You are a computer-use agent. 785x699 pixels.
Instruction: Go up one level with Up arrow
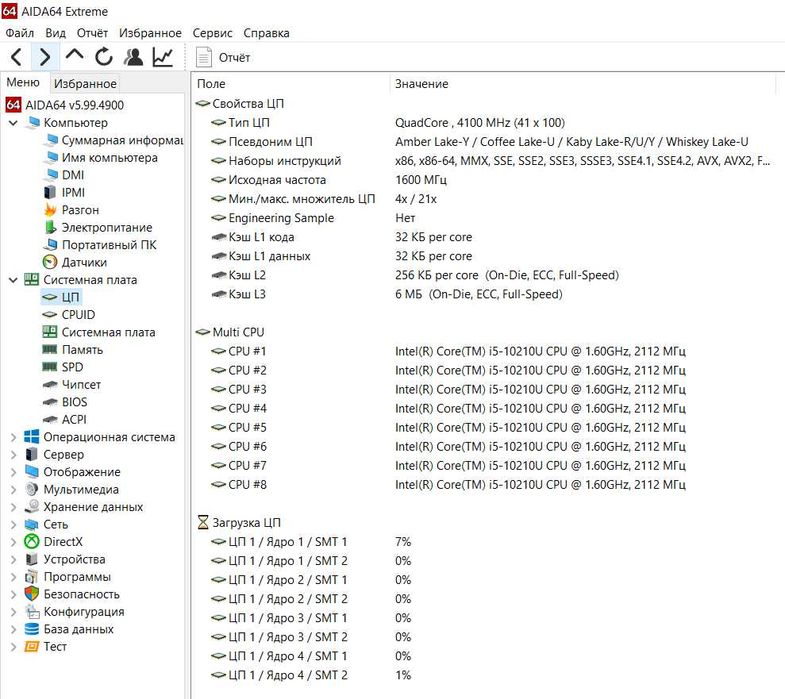tap(75, 56)
